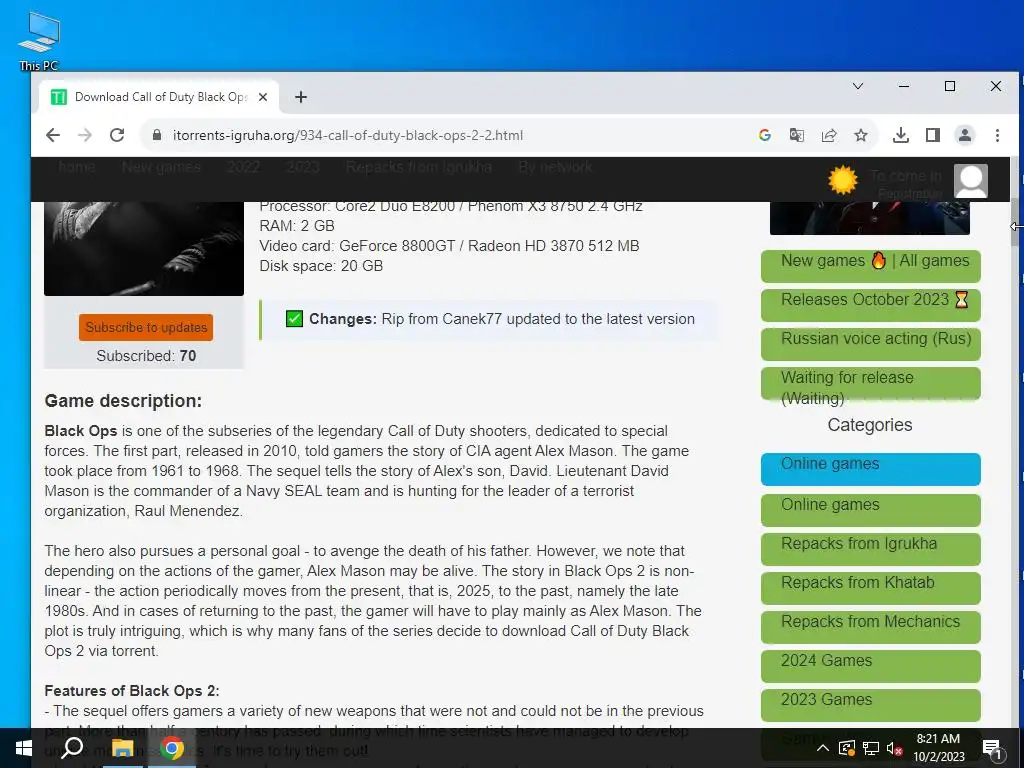The image size is (1024, 768).
Task: Open Chrome downloads panel
Action: (x=901, y=135)
